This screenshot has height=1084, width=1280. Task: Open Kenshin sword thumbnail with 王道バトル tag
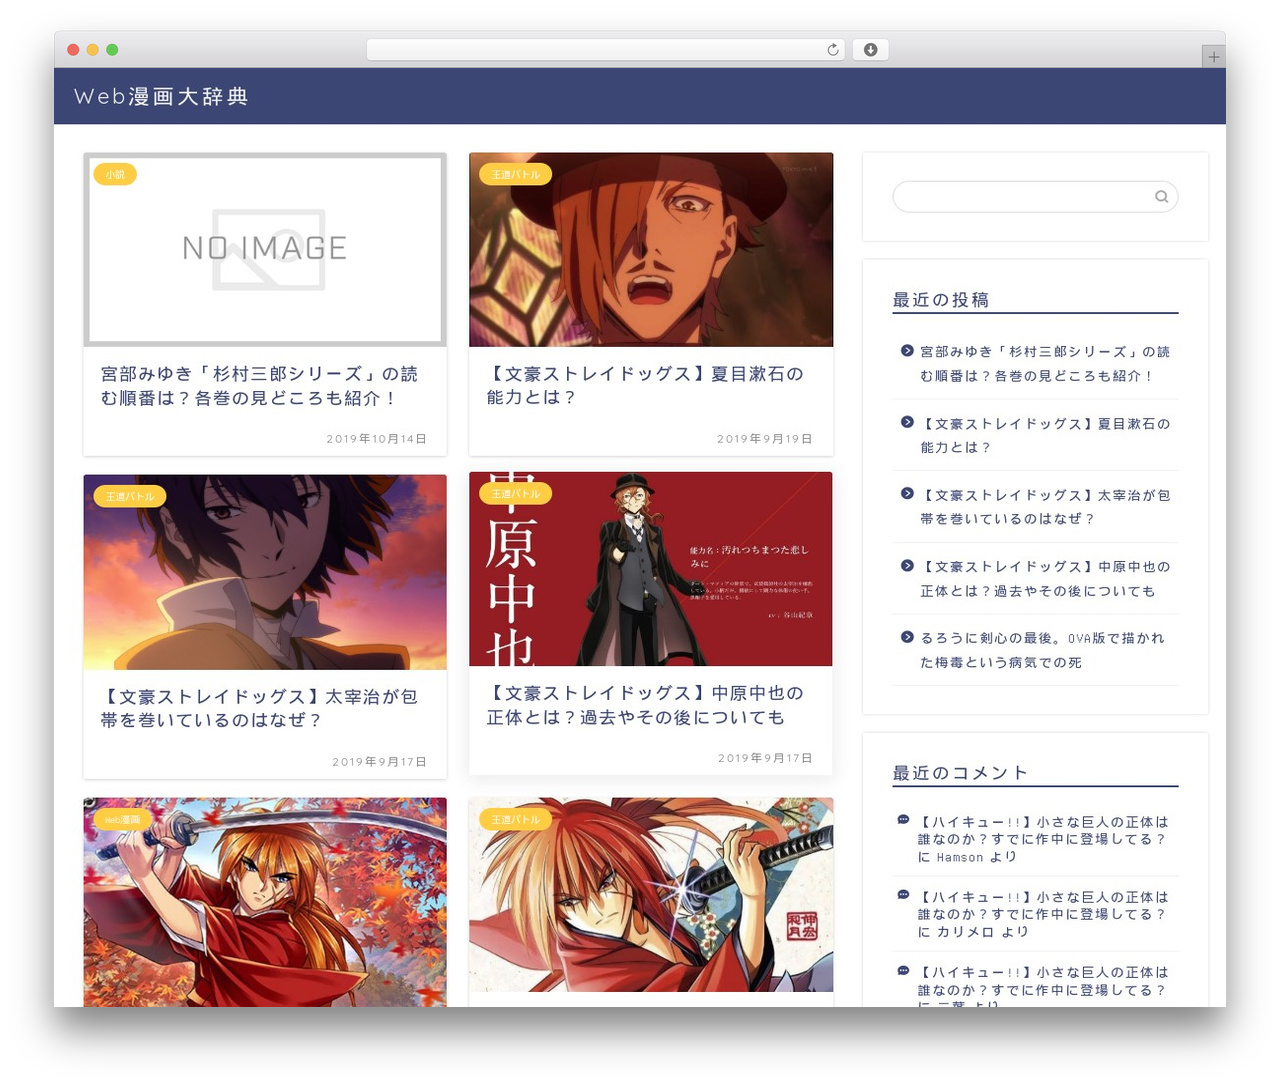(651, 894)
